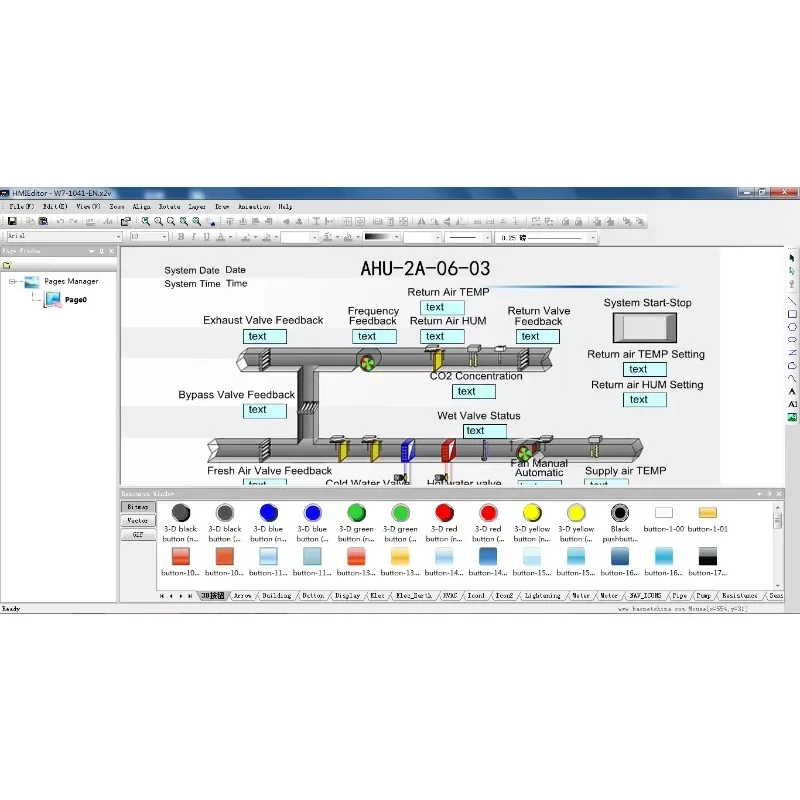Select the rectangle drawing tool

pyautogui.click(x=792, y=314)
